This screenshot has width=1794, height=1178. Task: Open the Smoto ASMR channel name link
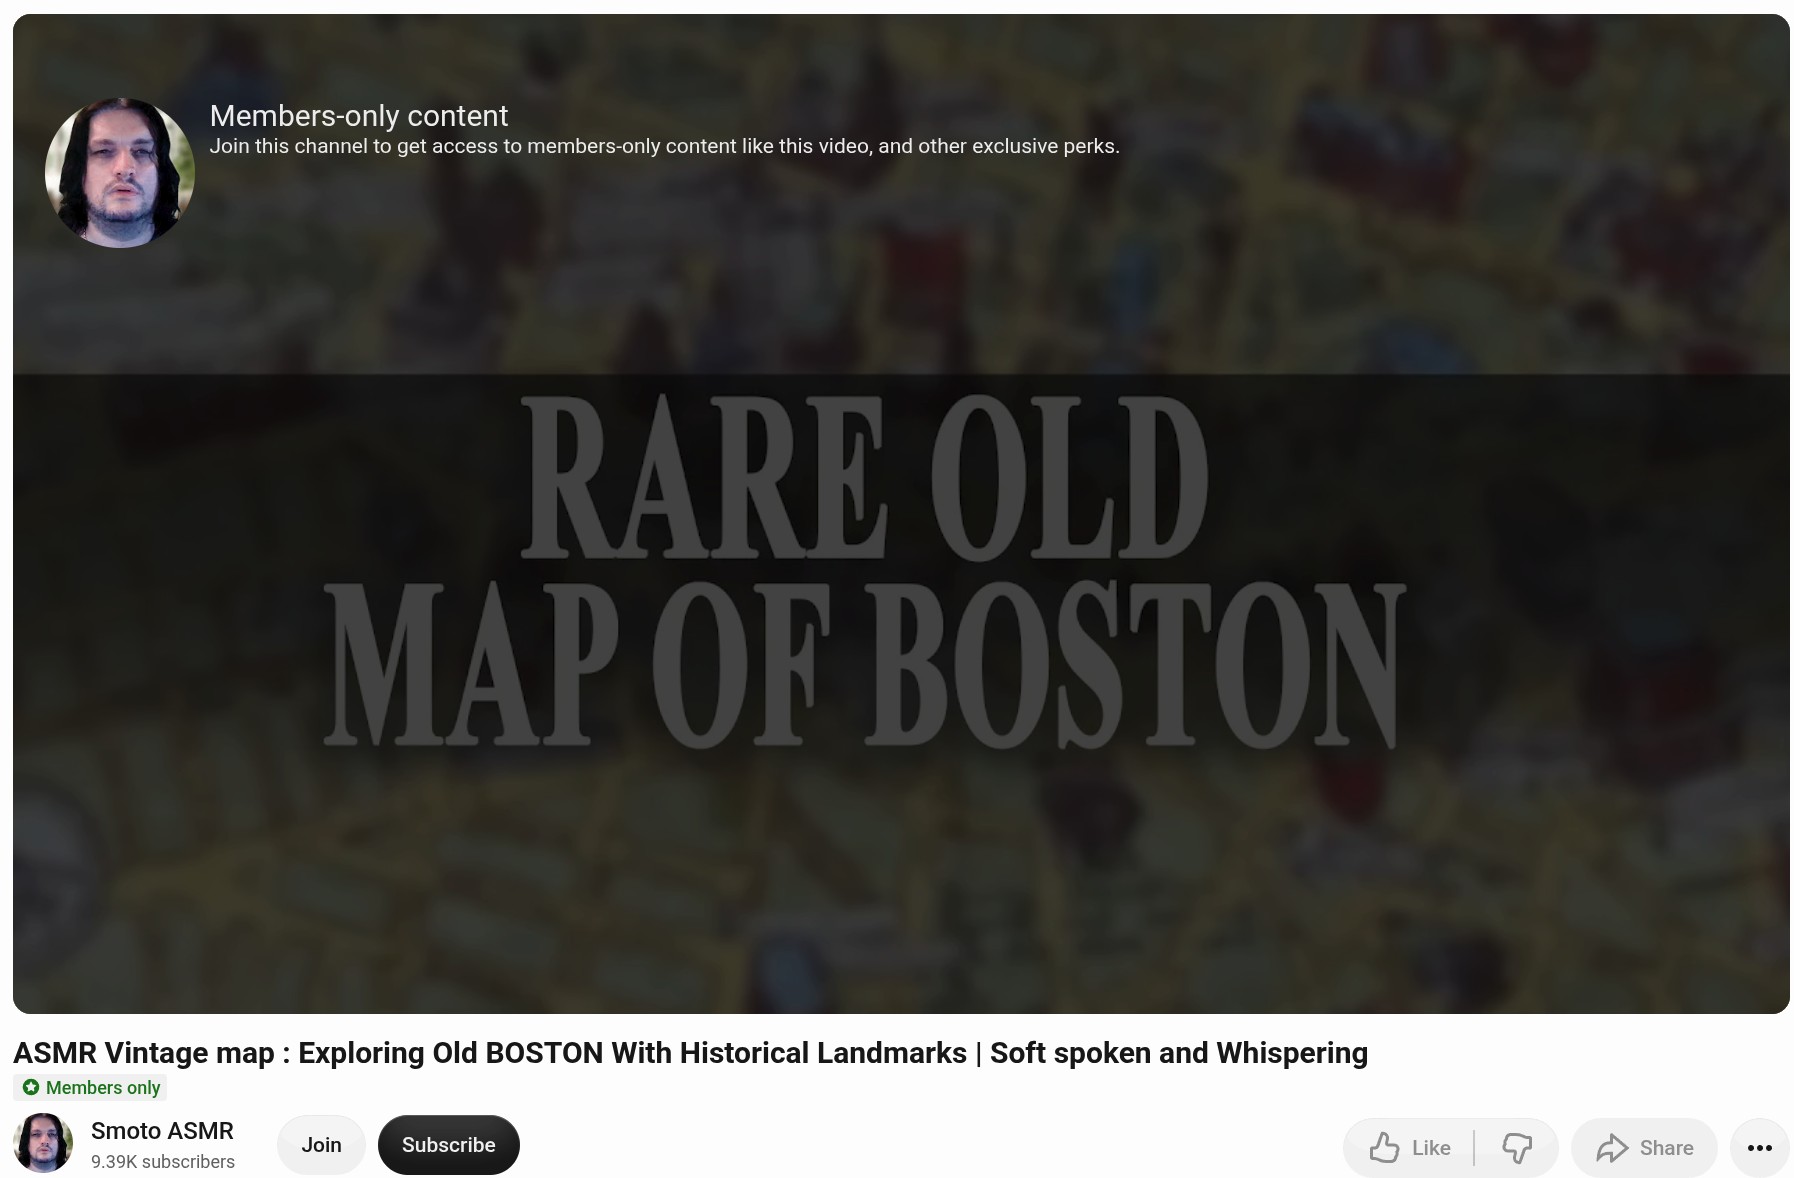162,1130
